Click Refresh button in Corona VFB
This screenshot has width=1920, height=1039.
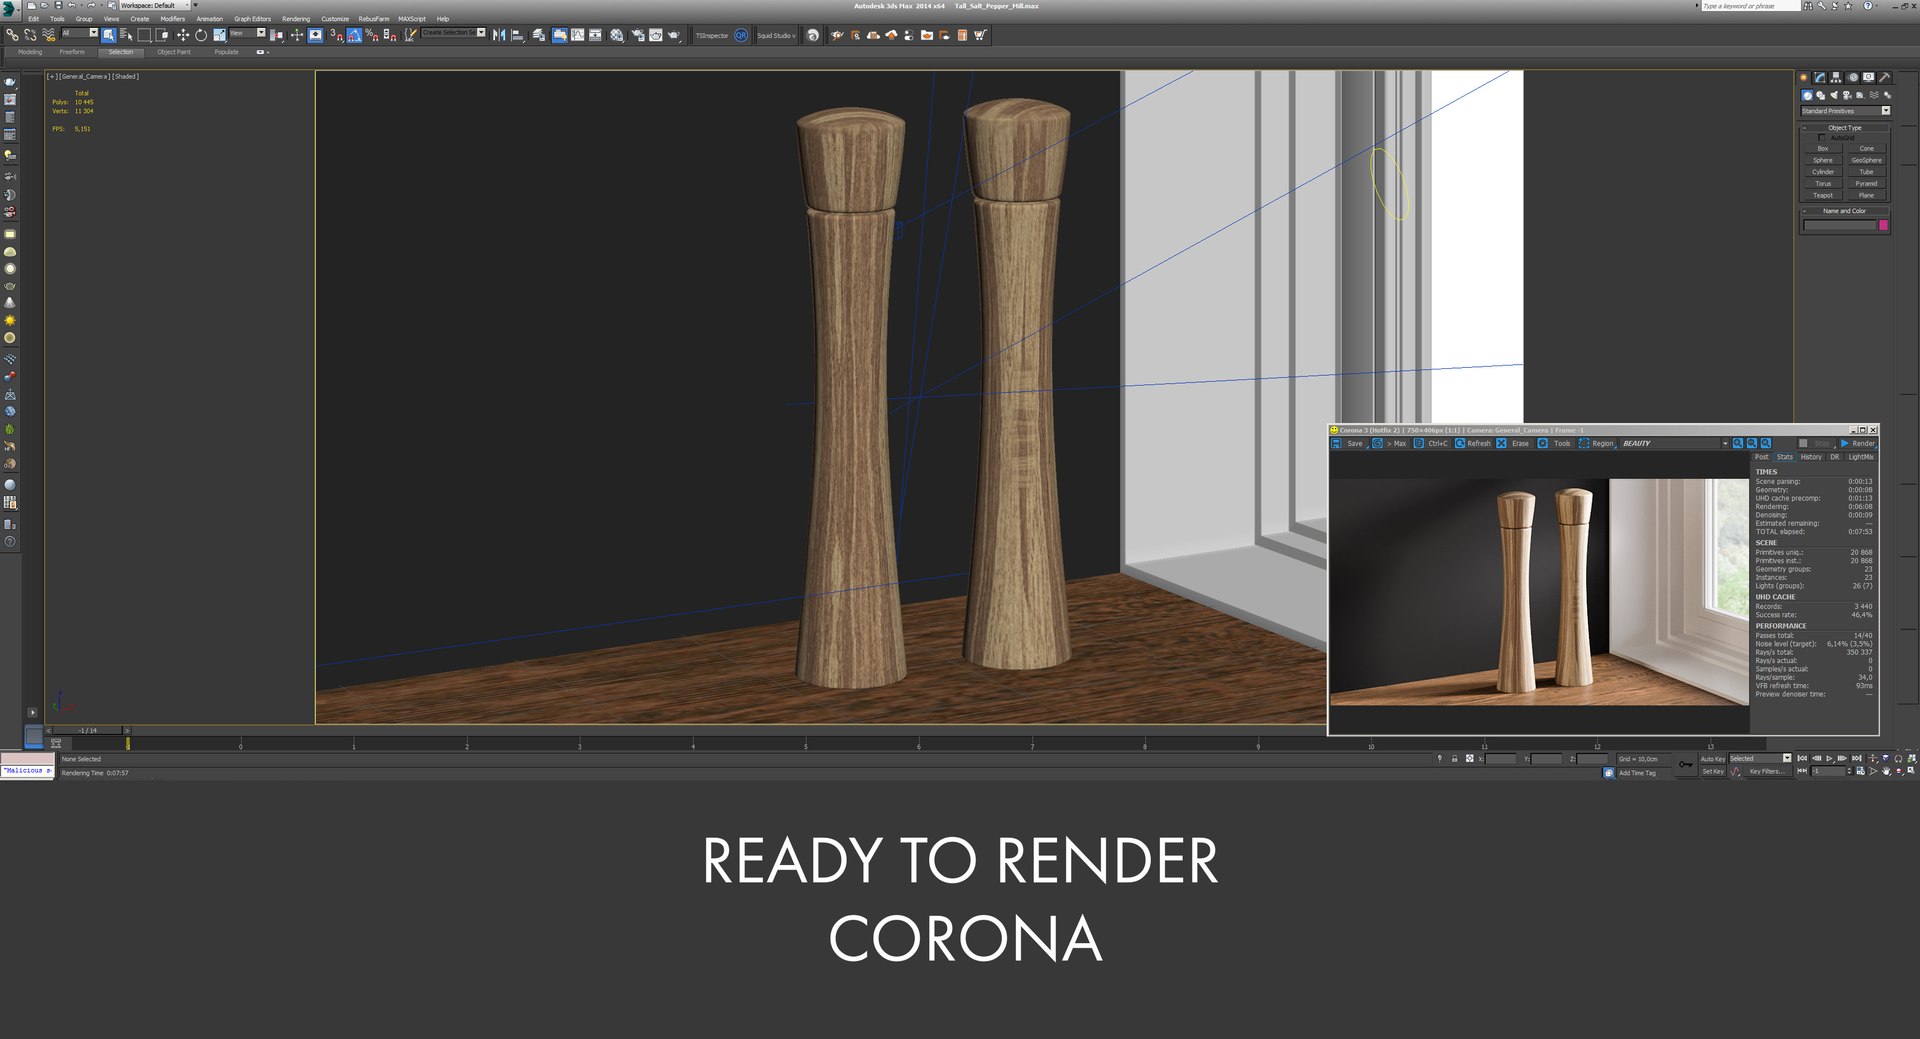1473,443
